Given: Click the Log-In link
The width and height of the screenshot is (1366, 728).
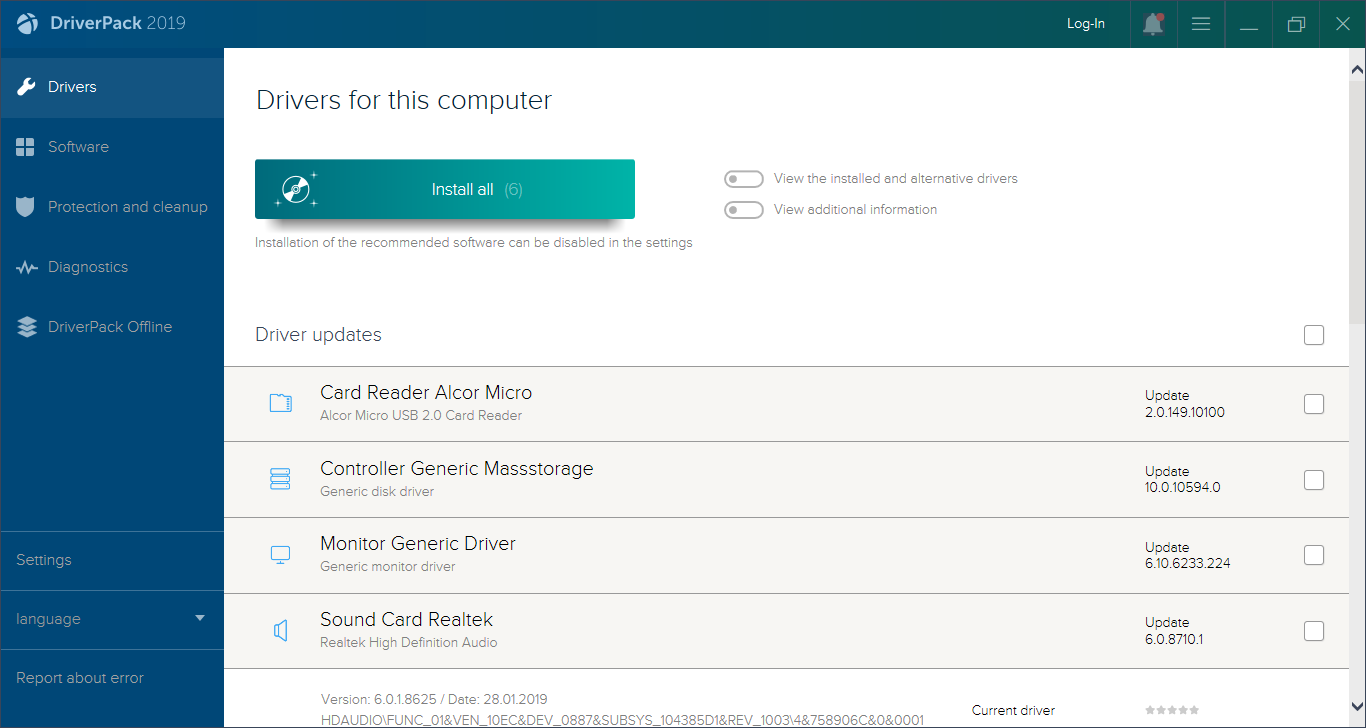Looking at the screenshot, I should 1086,23.
